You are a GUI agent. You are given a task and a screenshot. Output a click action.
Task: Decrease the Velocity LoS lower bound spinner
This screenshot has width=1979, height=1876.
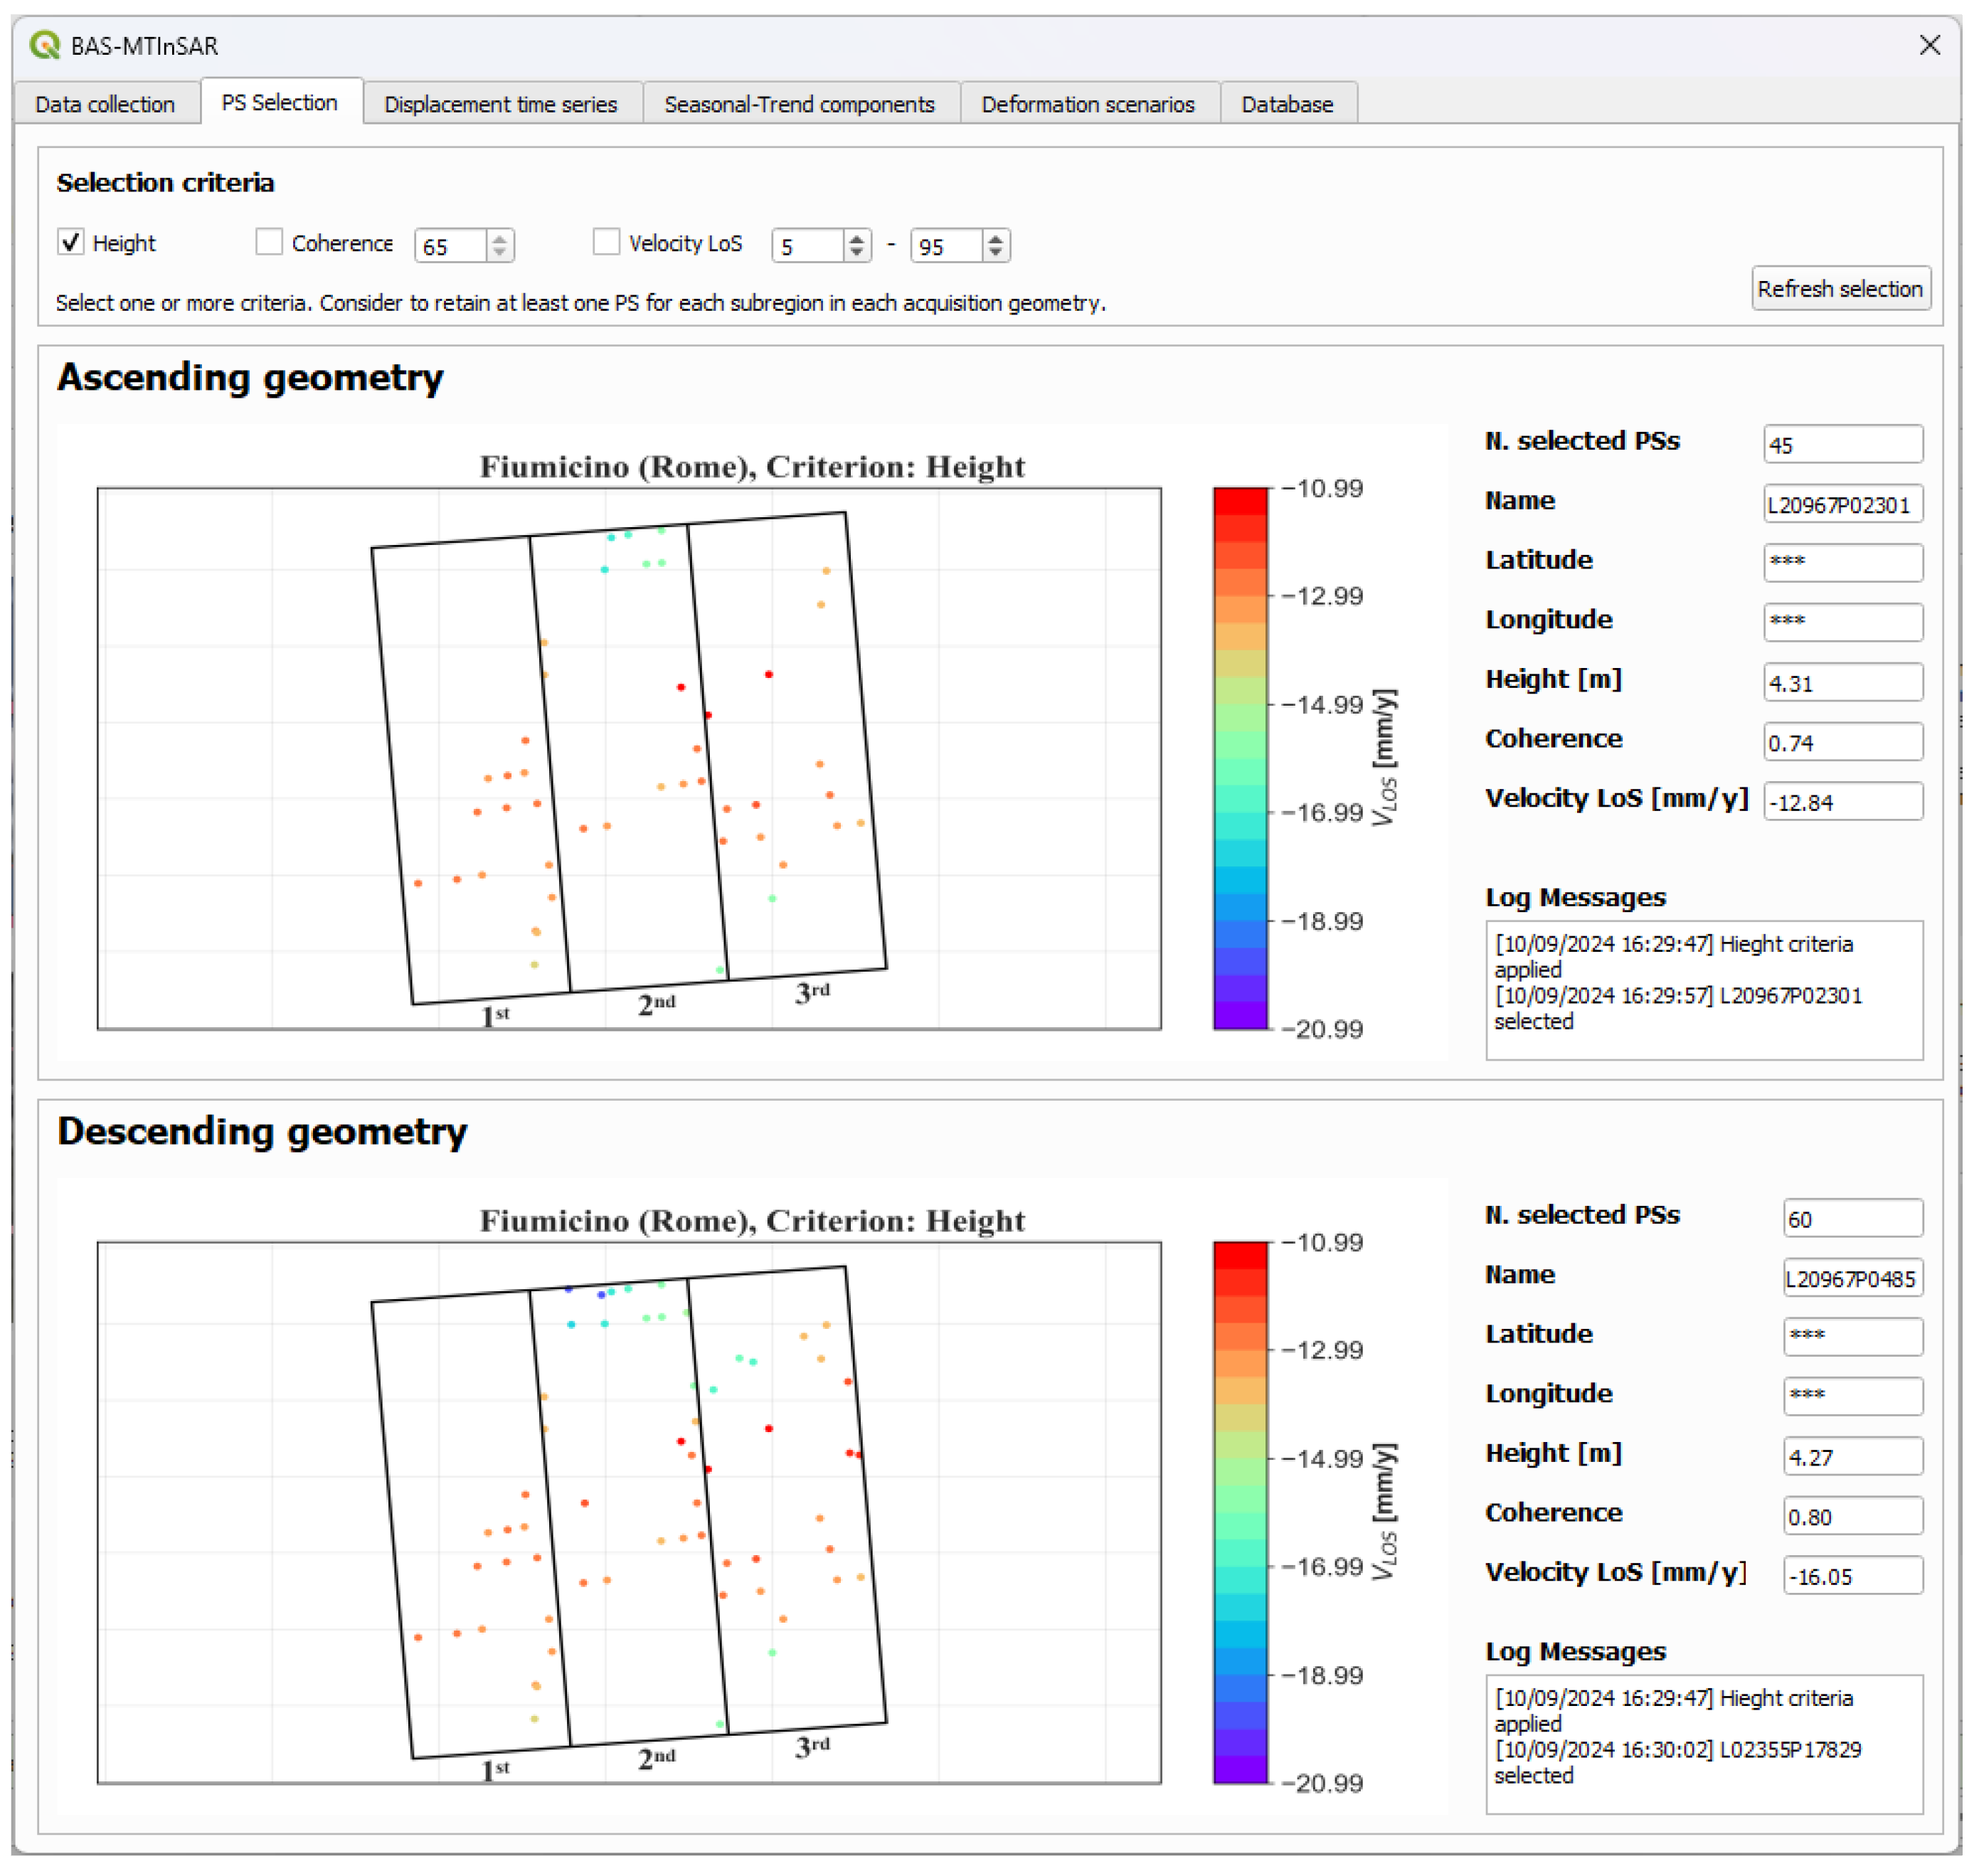[856, 252]
